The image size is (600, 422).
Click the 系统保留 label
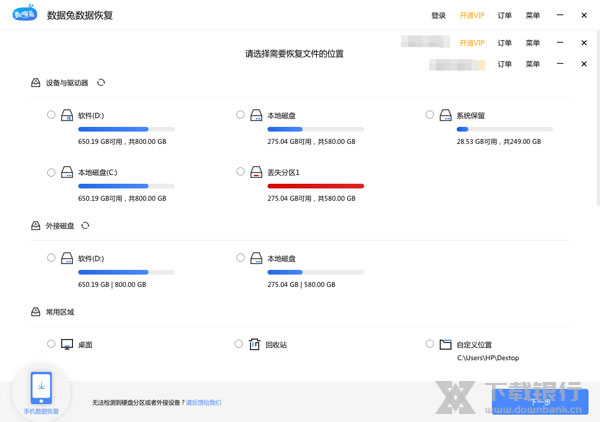click(x=471, y=116)
